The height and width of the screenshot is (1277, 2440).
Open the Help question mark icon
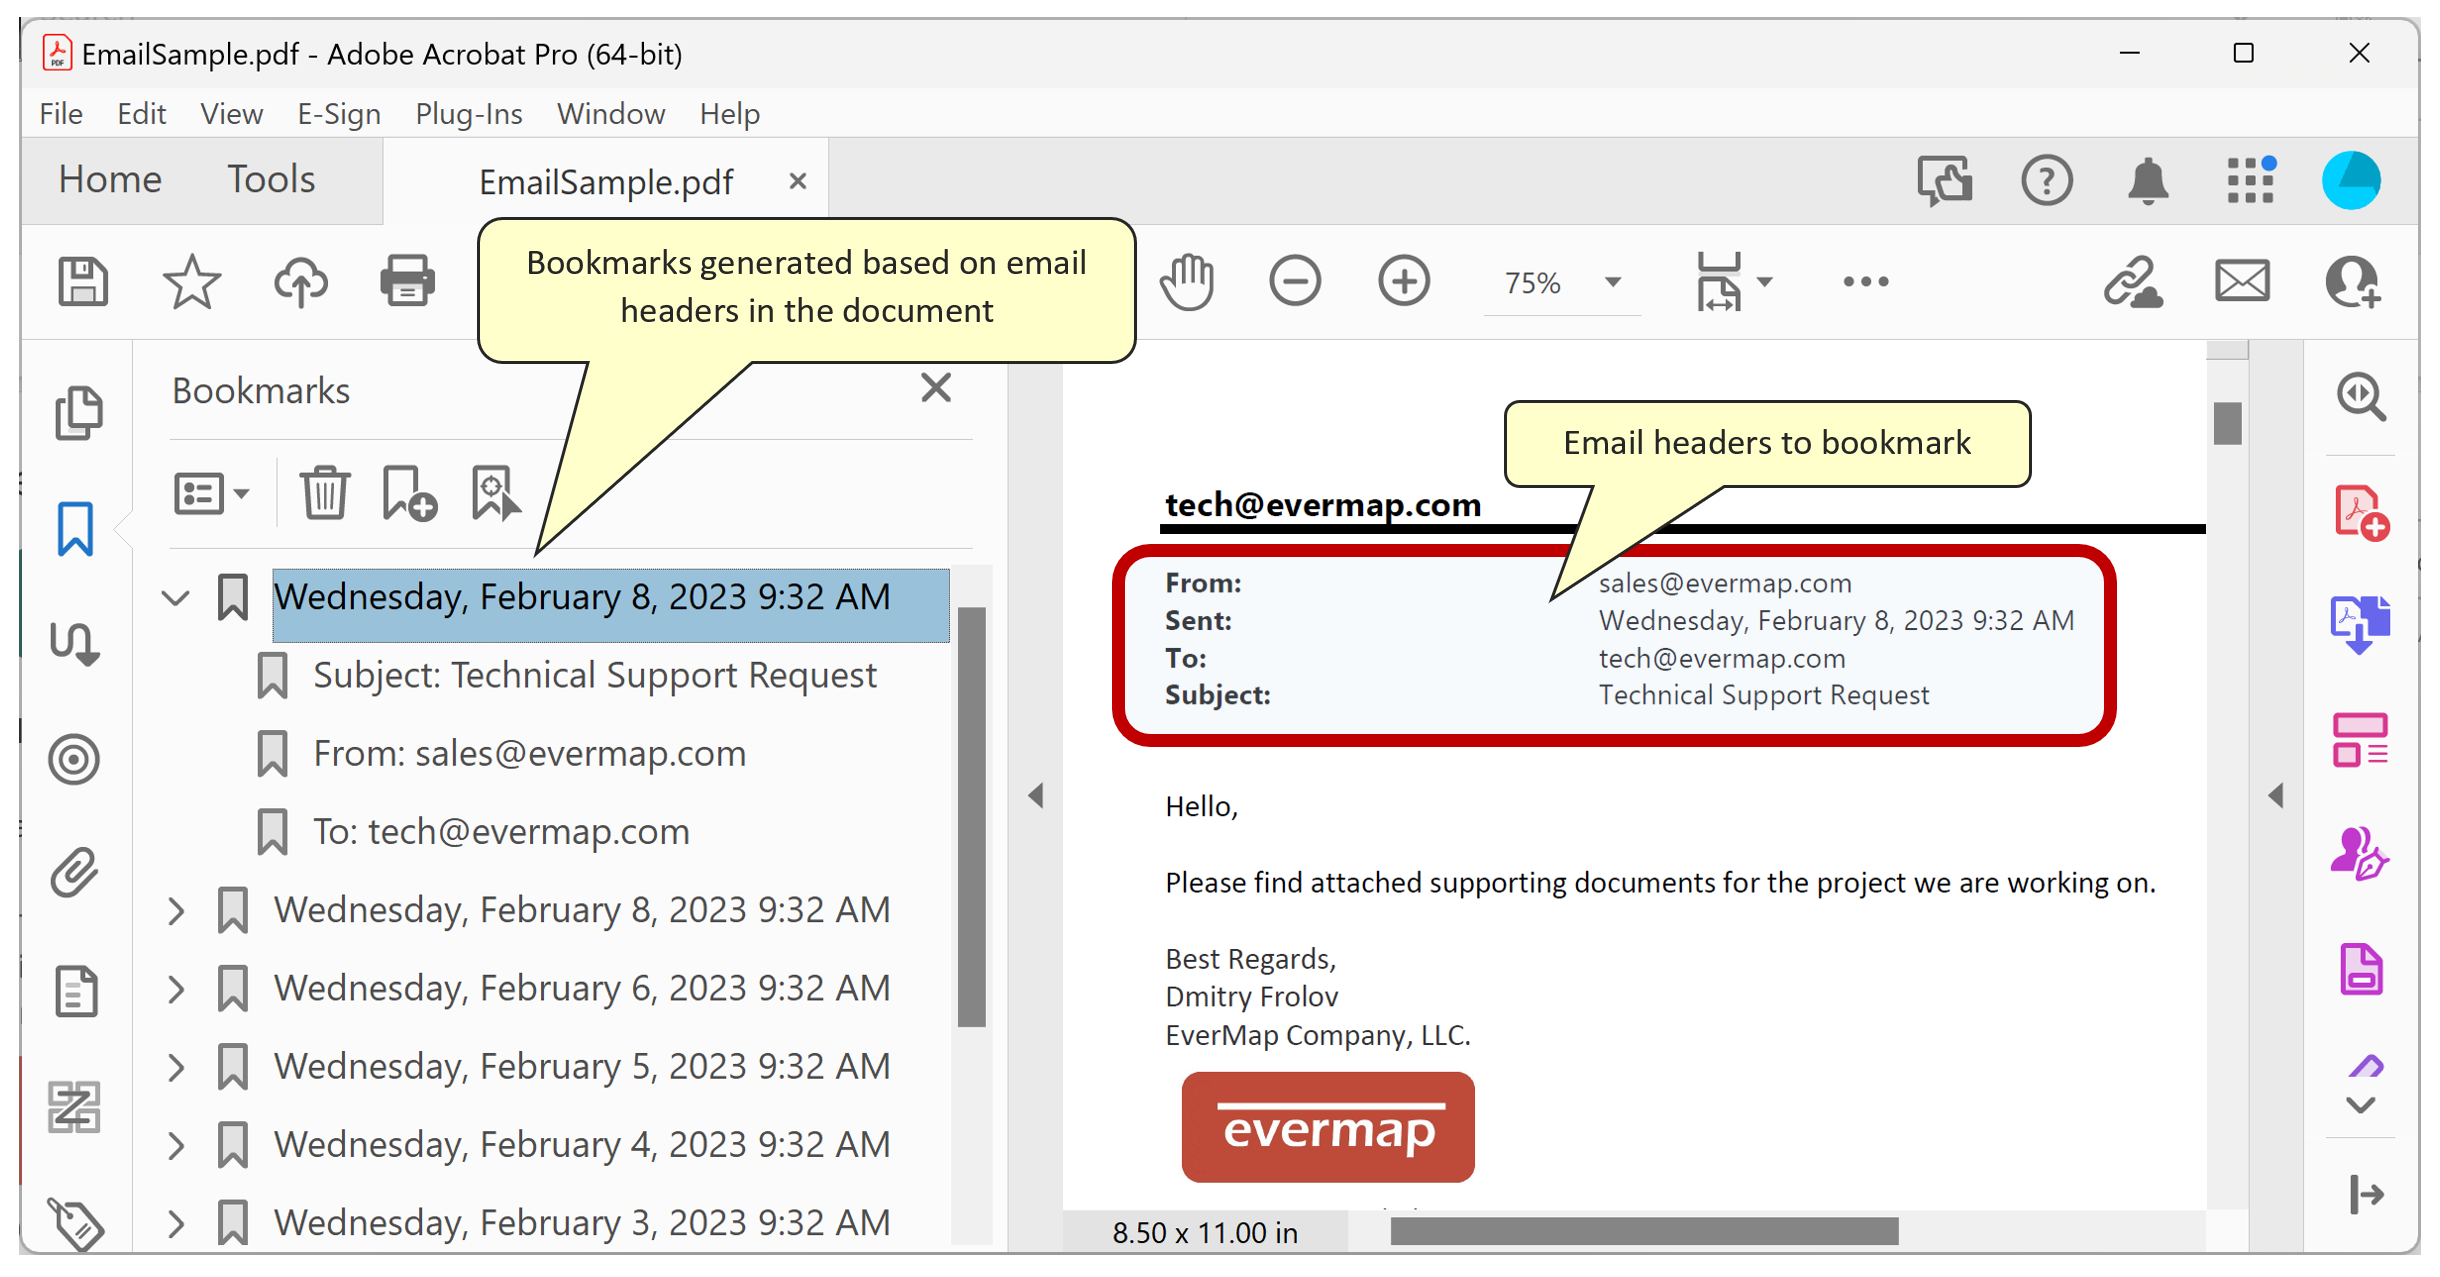2046,182
